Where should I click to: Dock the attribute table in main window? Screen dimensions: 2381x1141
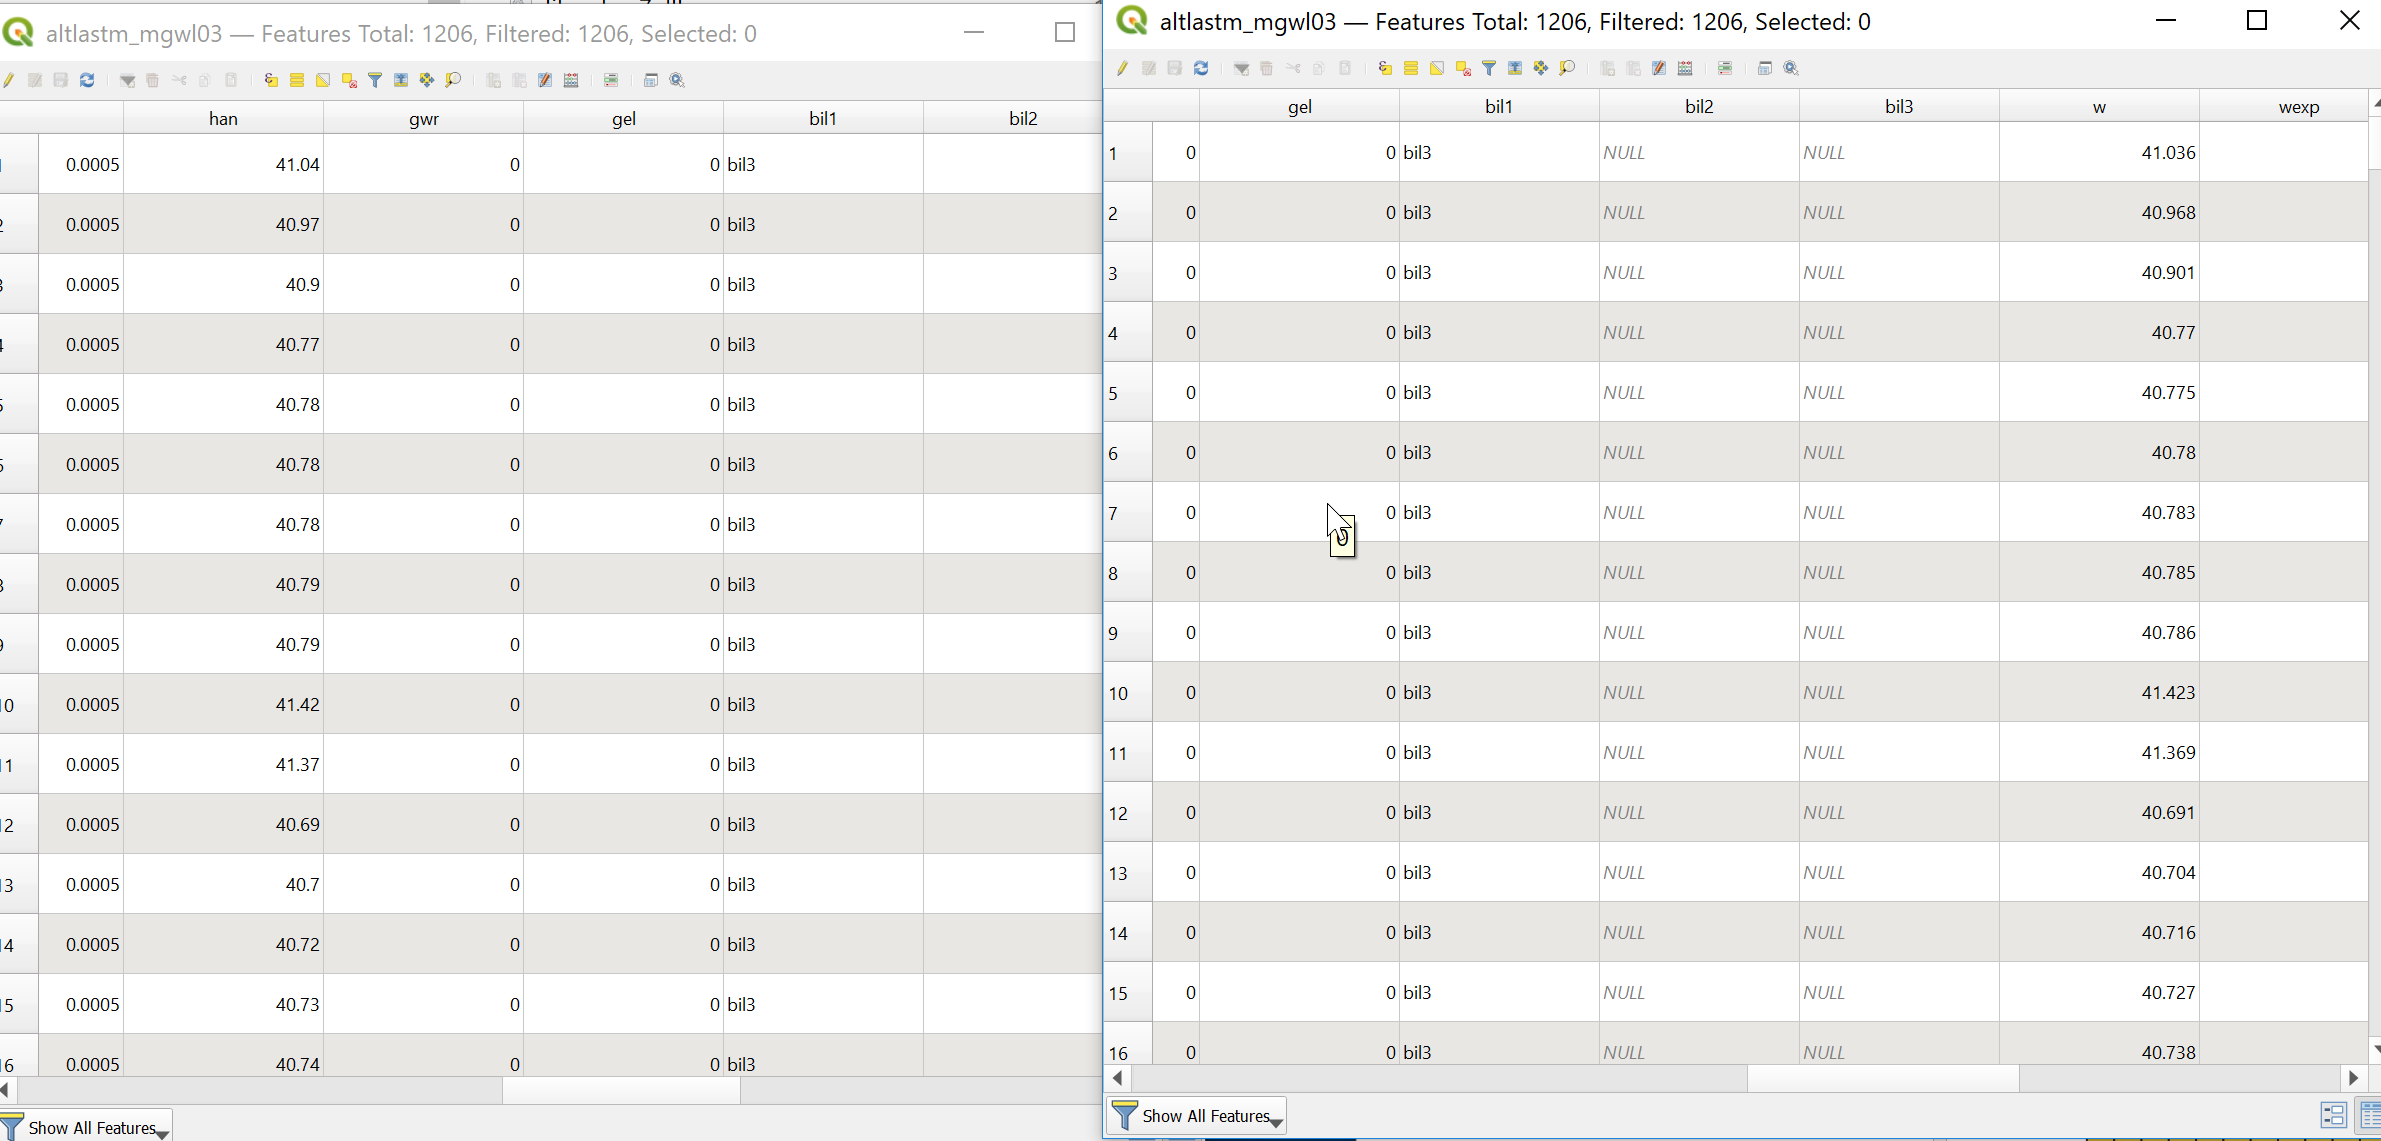(1764, 68)
